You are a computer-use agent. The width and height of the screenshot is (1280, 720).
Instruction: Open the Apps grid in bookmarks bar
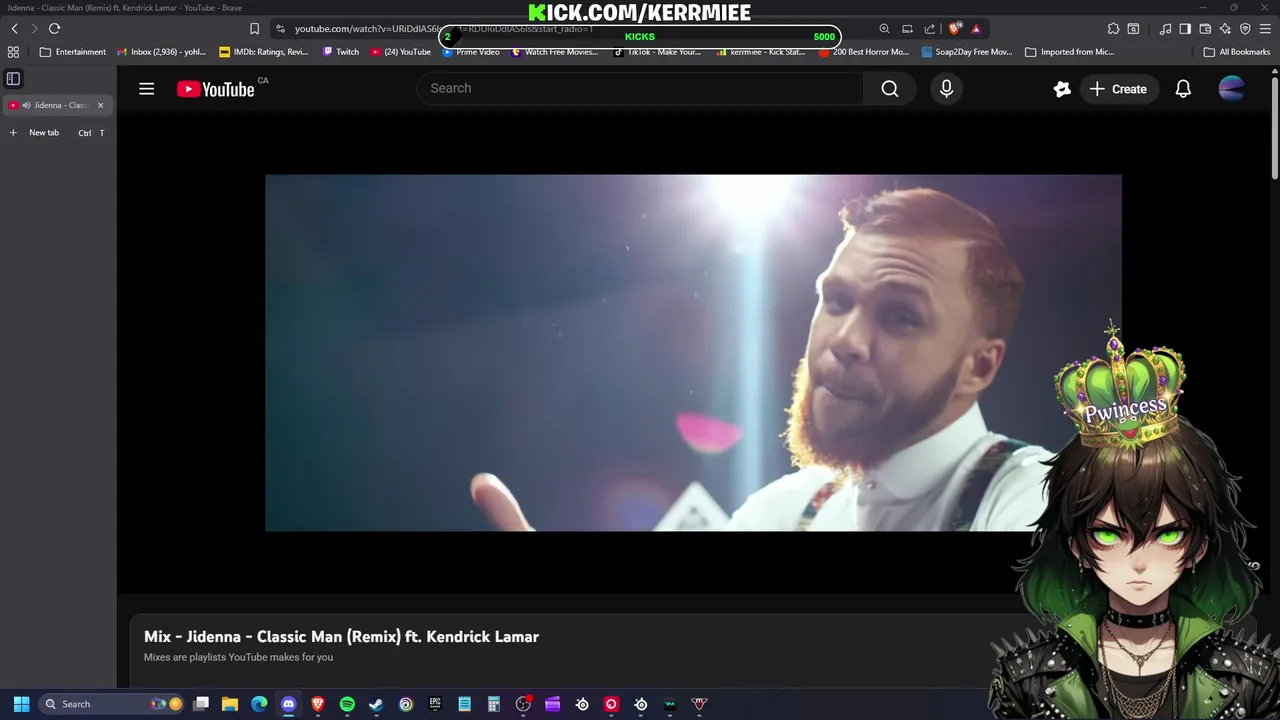pos(13,52)
